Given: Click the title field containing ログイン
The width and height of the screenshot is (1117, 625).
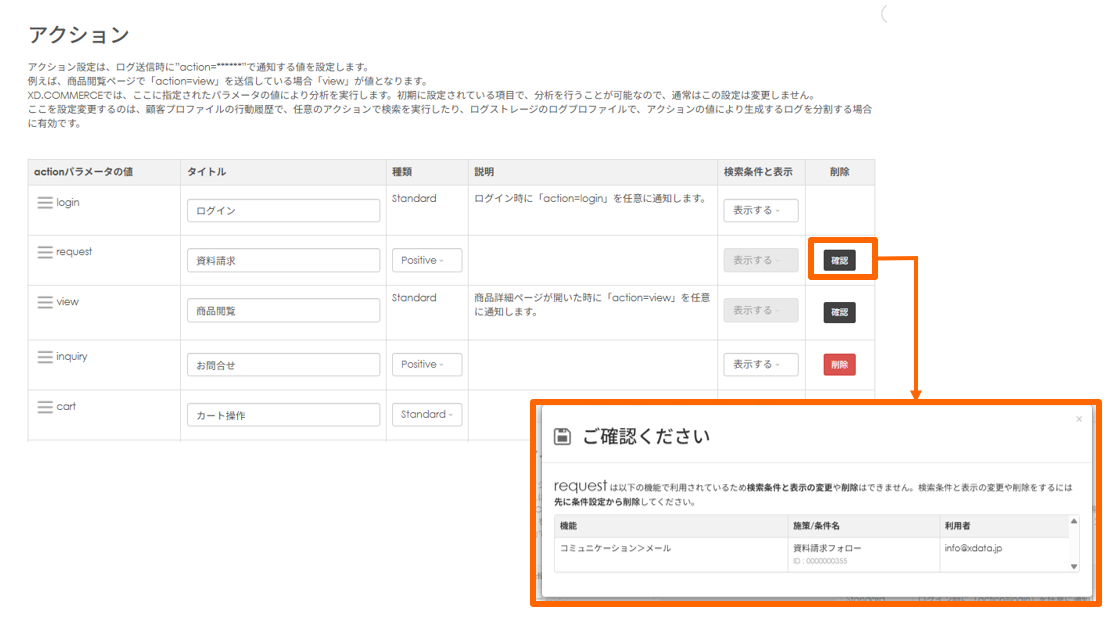Looking at the screenshot, I should [283, 211].
